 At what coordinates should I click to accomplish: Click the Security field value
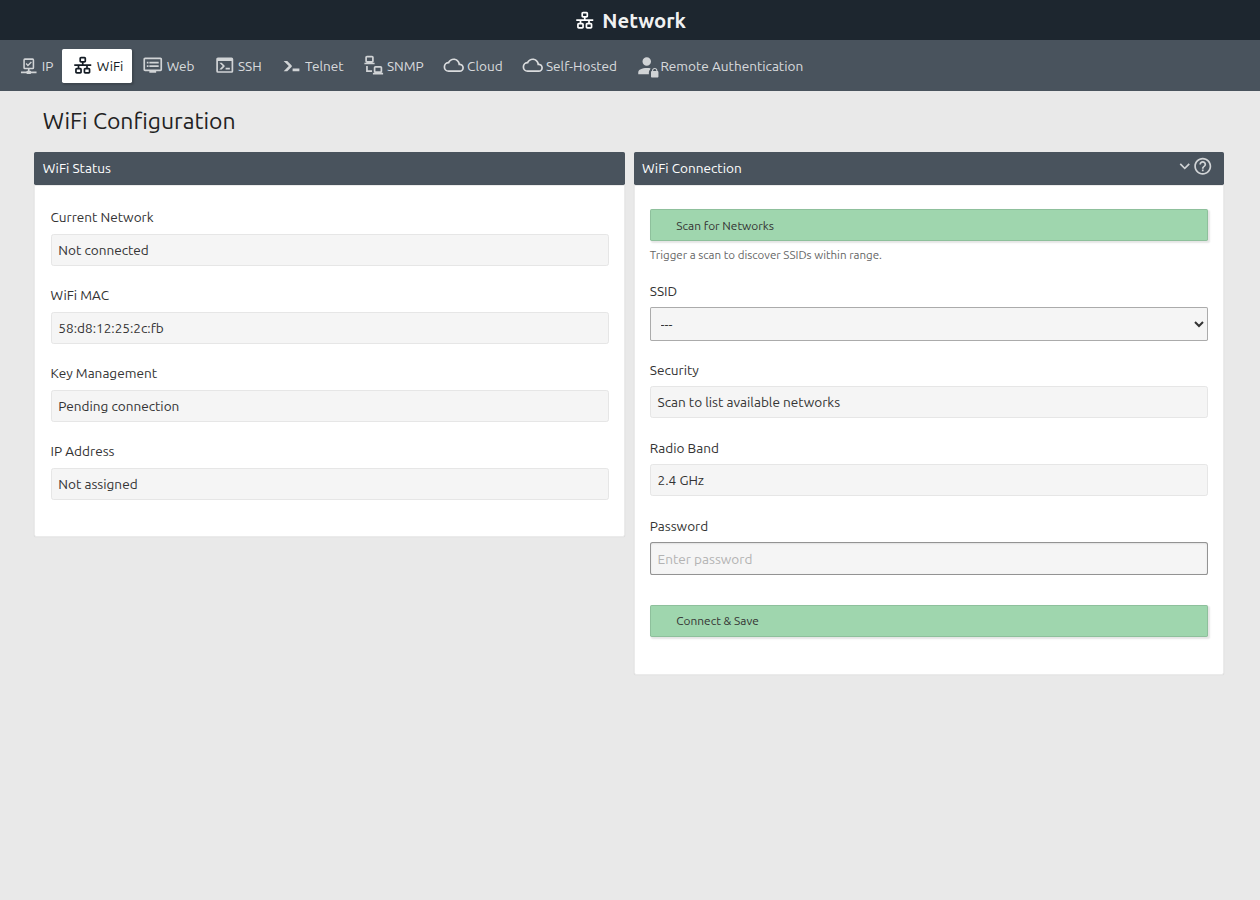[x=929, y=402]
